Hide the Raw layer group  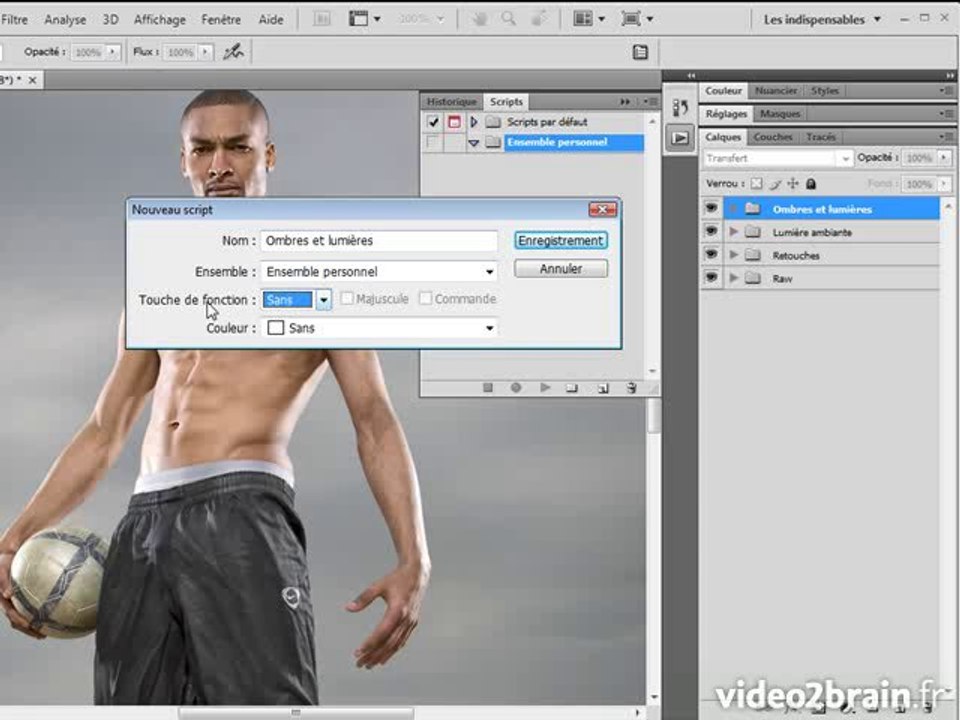pyautogui.click(x=711, y=278)
